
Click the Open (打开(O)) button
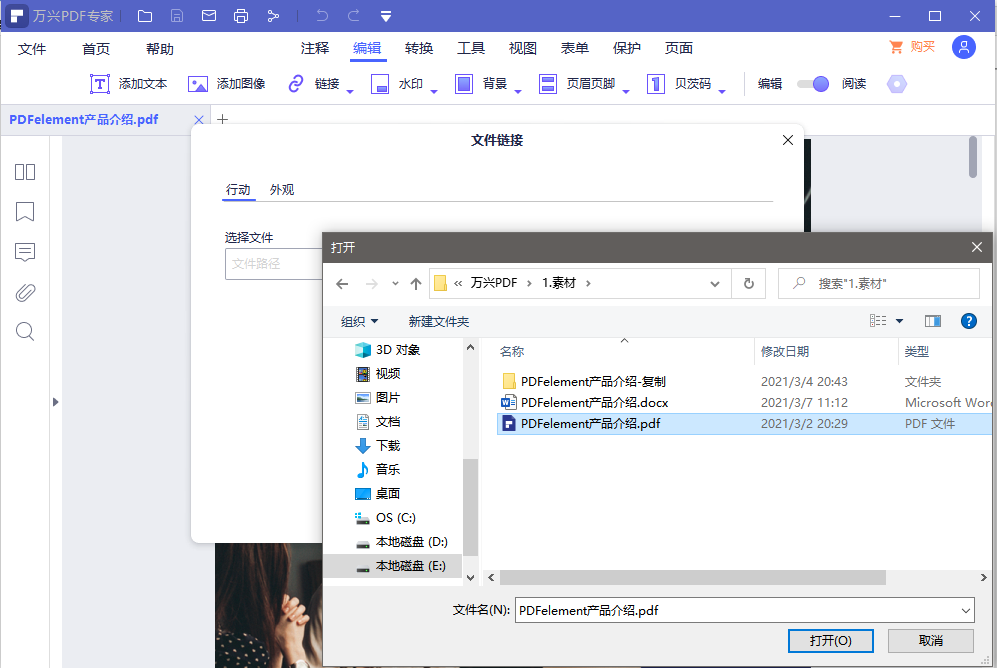(831, 640)
